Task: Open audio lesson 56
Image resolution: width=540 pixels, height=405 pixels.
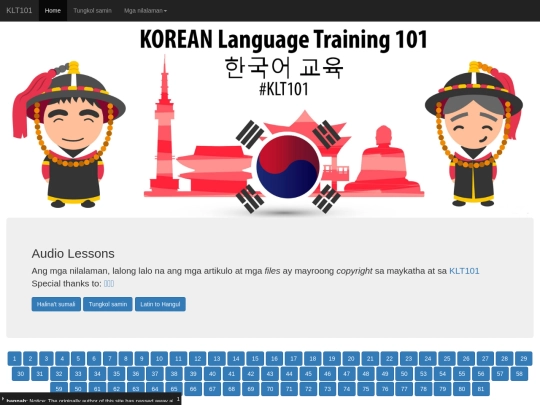Action: 481,374
